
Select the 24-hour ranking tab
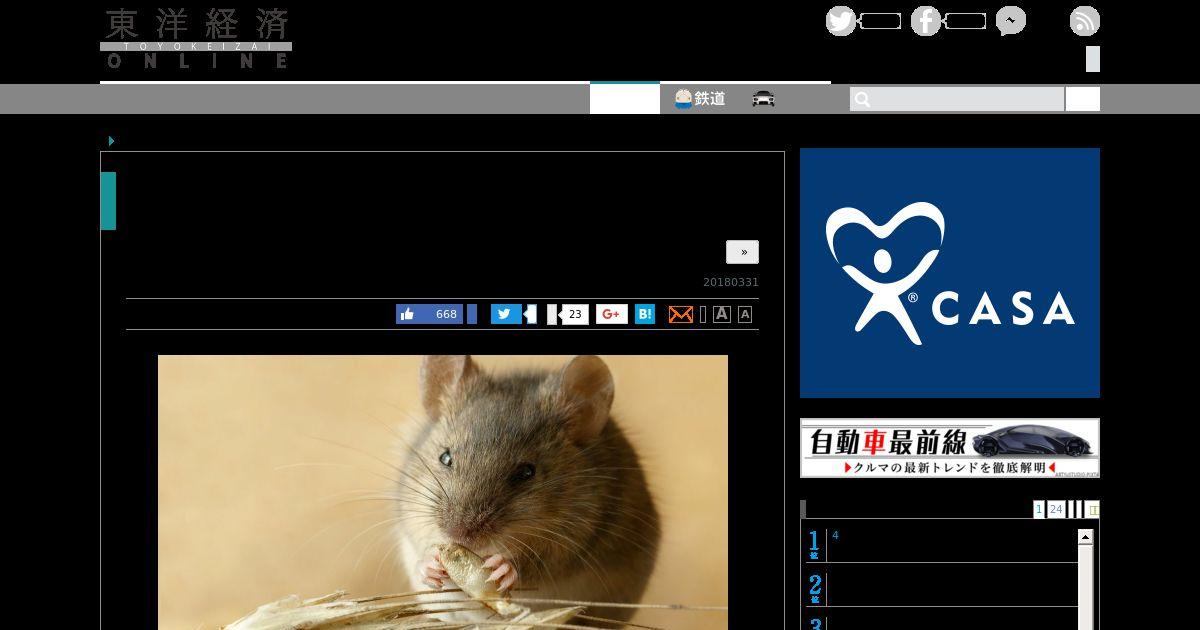[x=1056, y=509]
